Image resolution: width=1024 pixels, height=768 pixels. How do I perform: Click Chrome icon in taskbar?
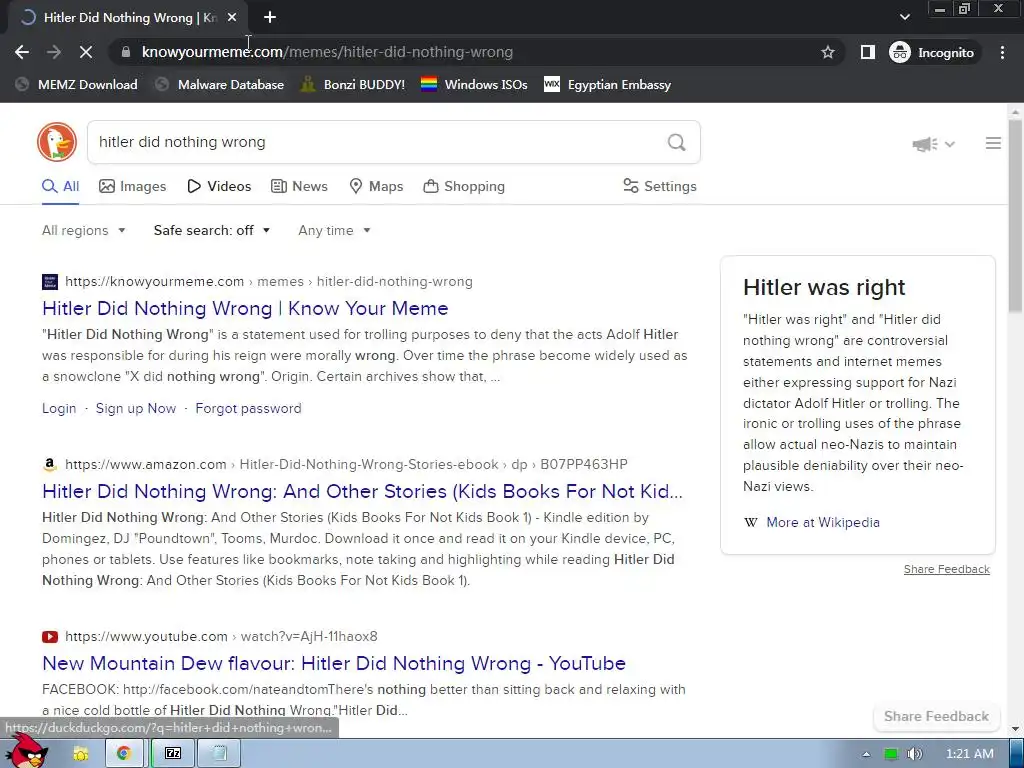click(x=123, y=754)
